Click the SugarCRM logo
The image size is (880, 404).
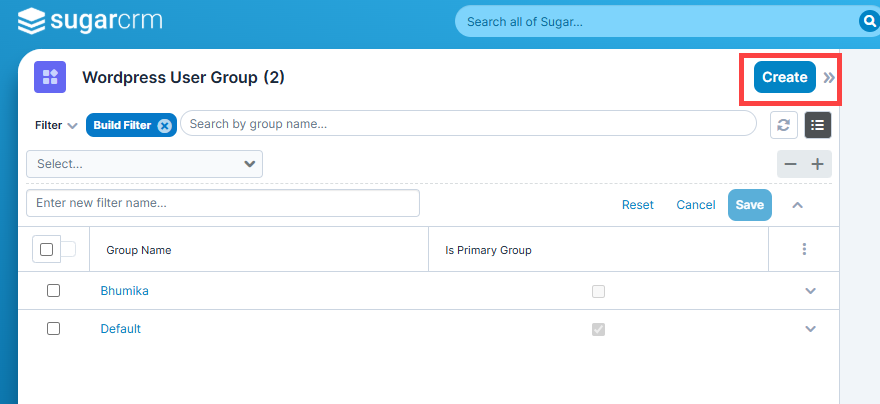pyautogui.click(x=90, y=21)
